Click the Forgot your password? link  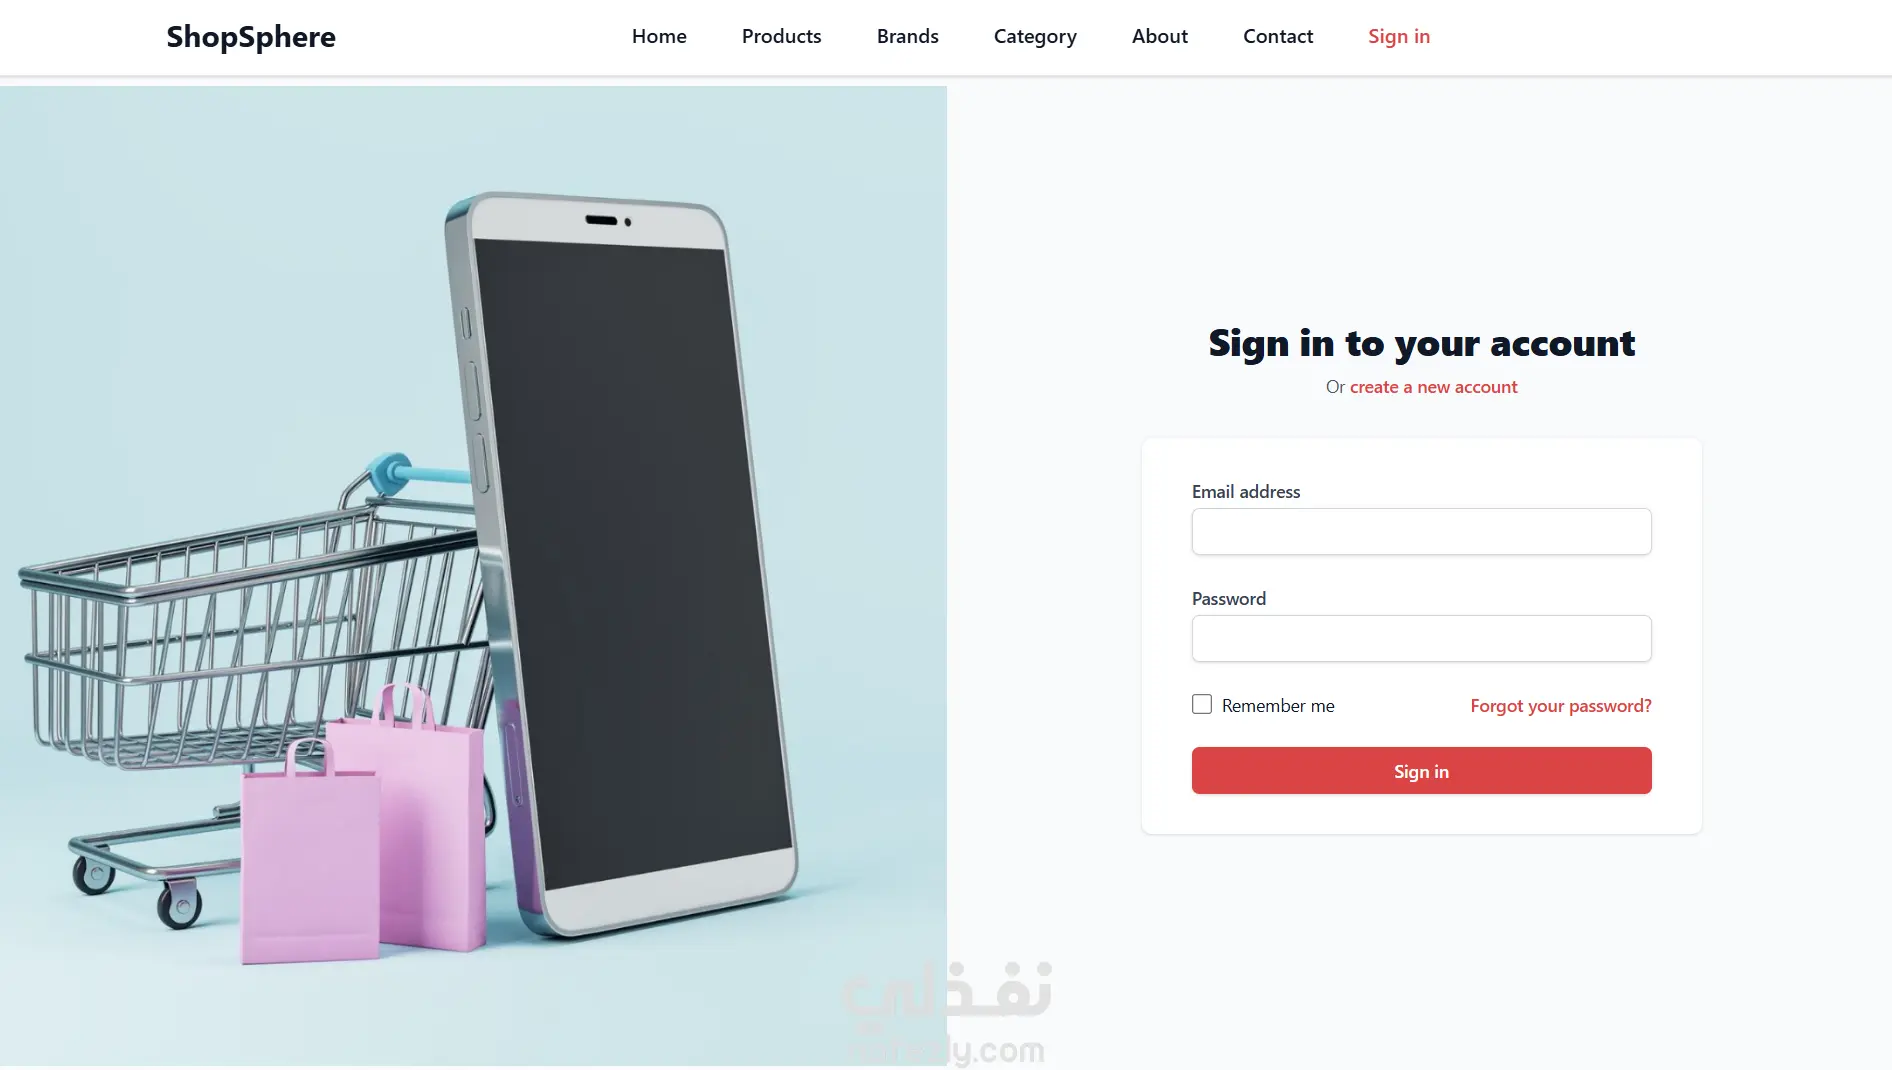1560,706
